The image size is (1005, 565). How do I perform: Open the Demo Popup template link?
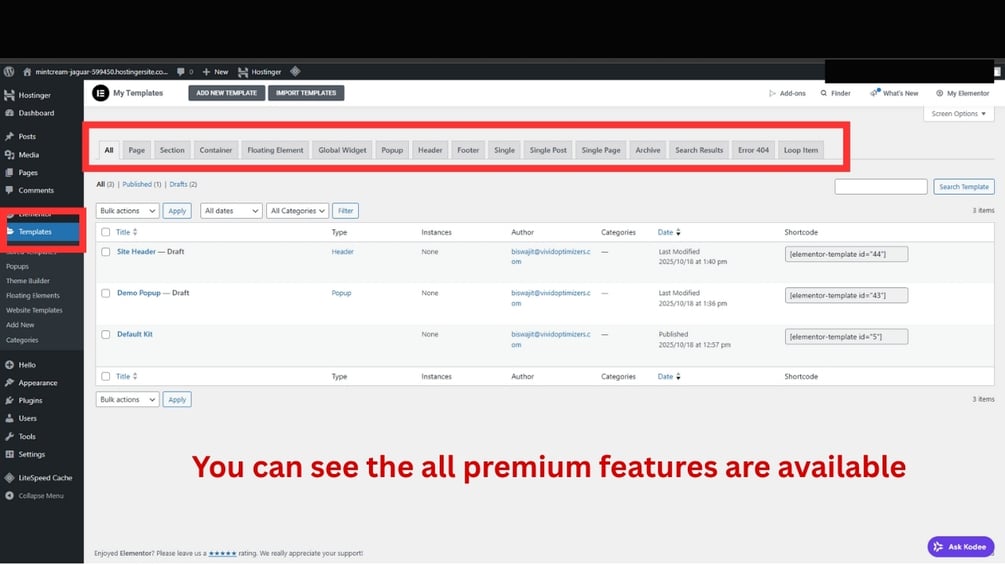coord(138,293)
